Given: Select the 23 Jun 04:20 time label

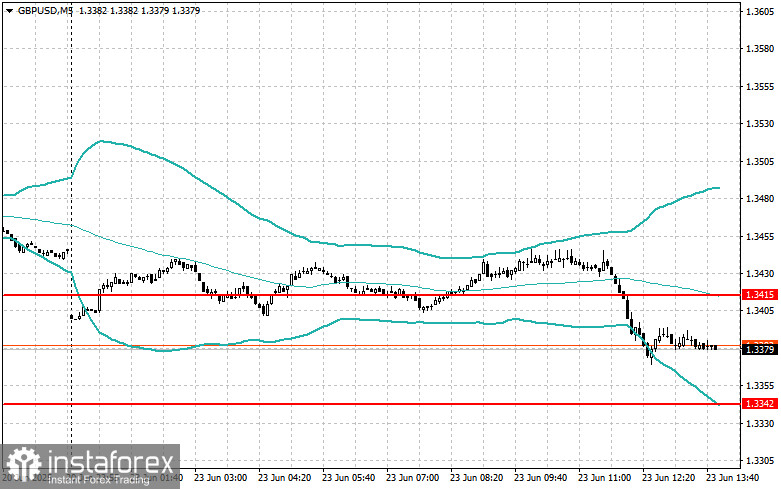Looking at the screenshot, I should 284,478.
